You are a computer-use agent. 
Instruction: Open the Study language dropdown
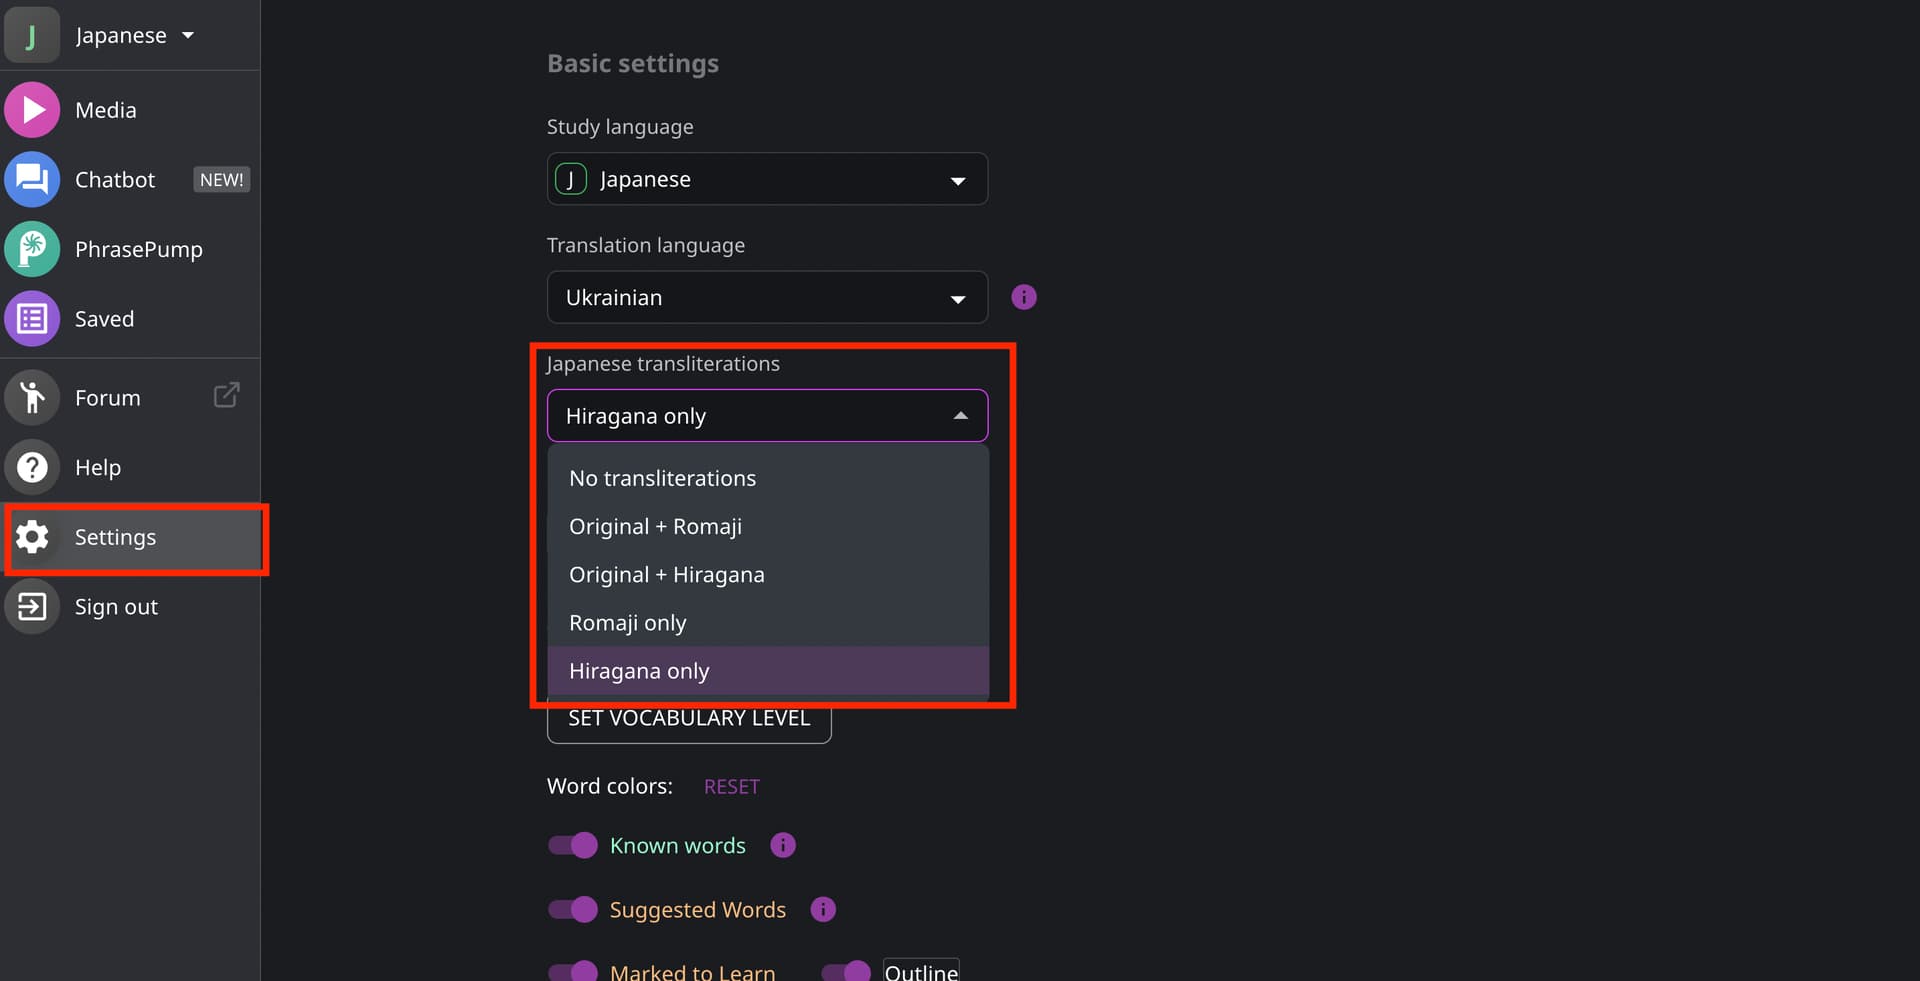767,179
